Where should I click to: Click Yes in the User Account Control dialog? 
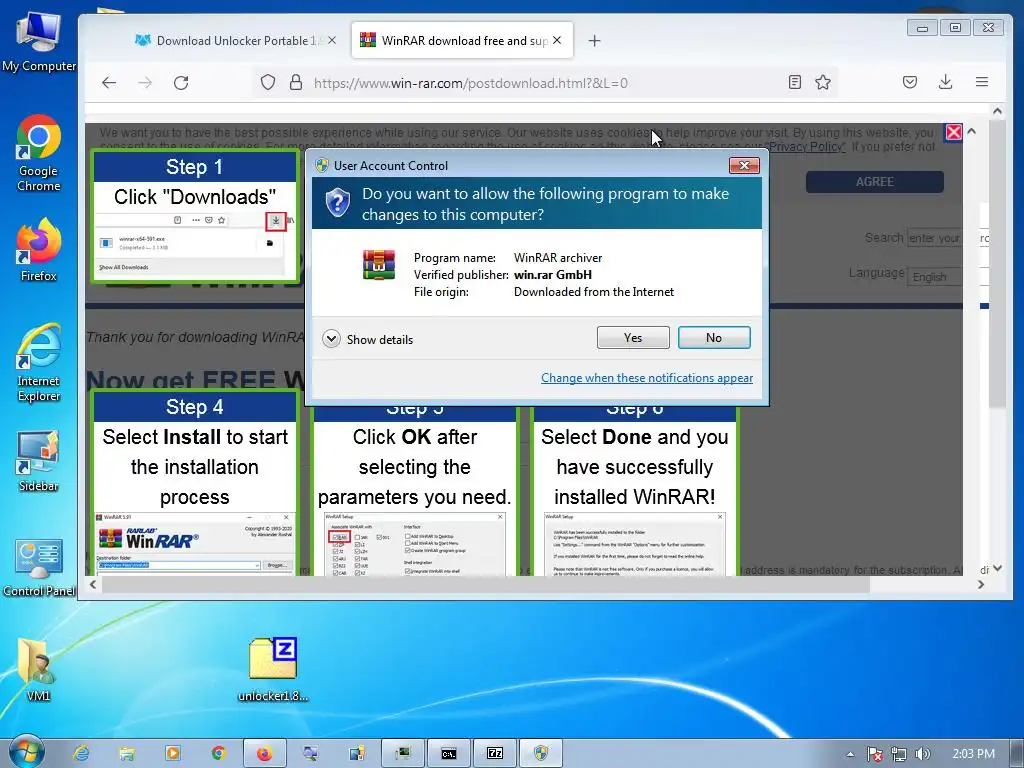click(633, 338)
